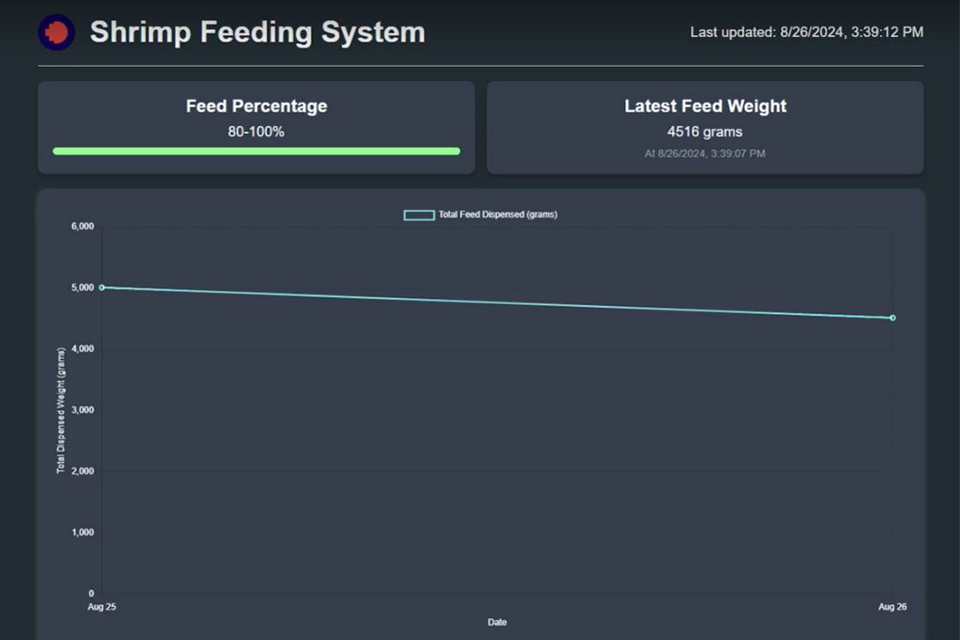Screen dimensions: 960x640
Task: Click the Aug 26 data point on the chart
Action: 893,318
